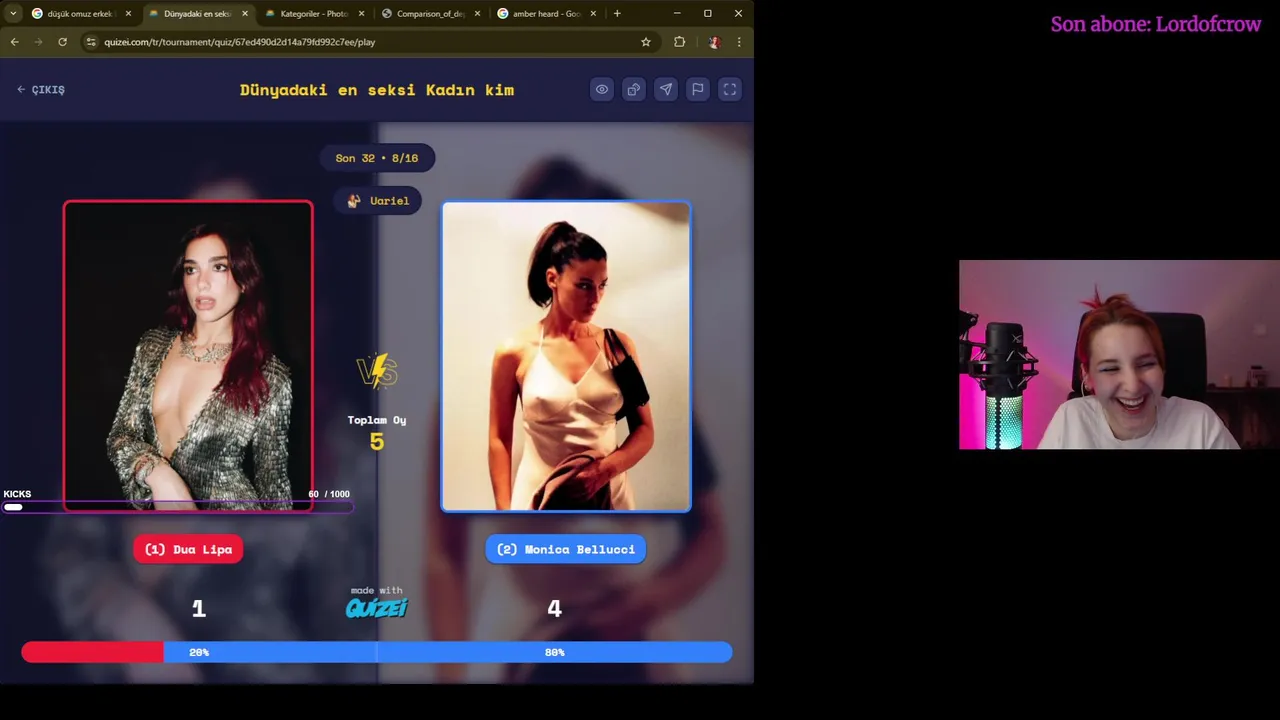The width and height of the screenshot is (1280, 720).
Task: Close the Comparison_of_de tab
Action: [477, 14]
